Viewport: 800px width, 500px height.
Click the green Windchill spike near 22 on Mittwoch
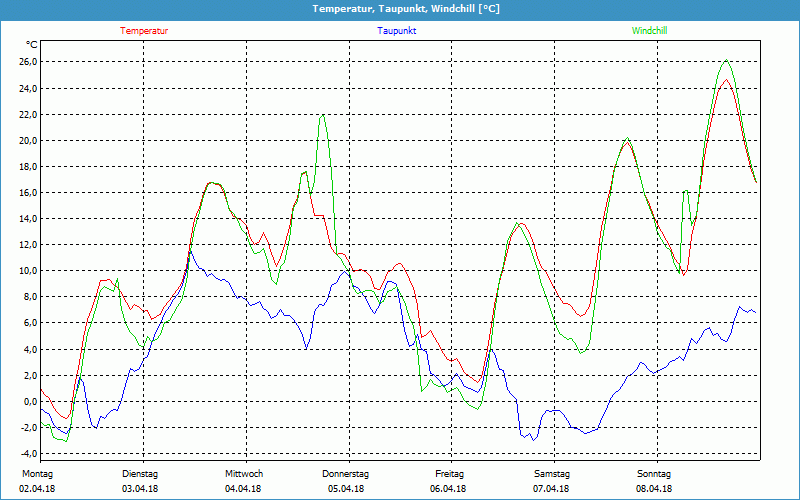[322, 115]
